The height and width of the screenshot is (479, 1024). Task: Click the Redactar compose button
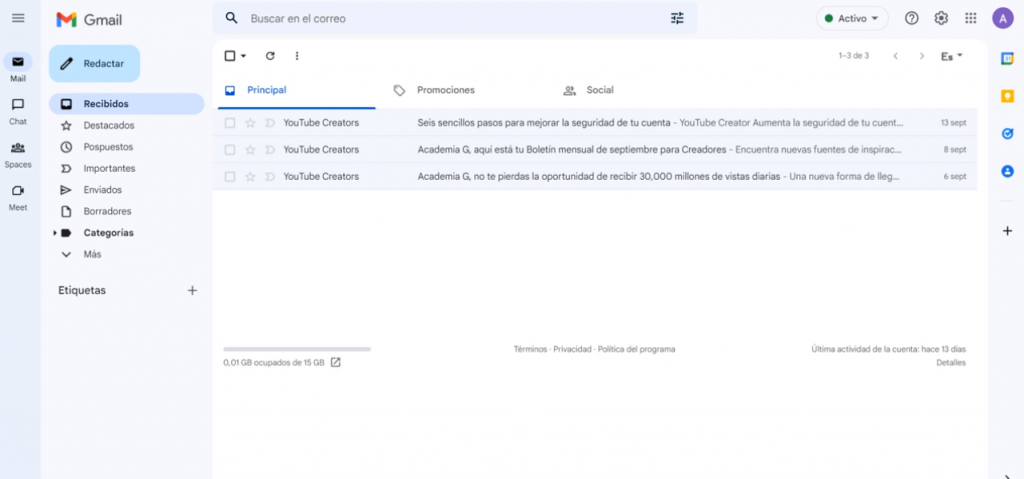pos(94,63)
